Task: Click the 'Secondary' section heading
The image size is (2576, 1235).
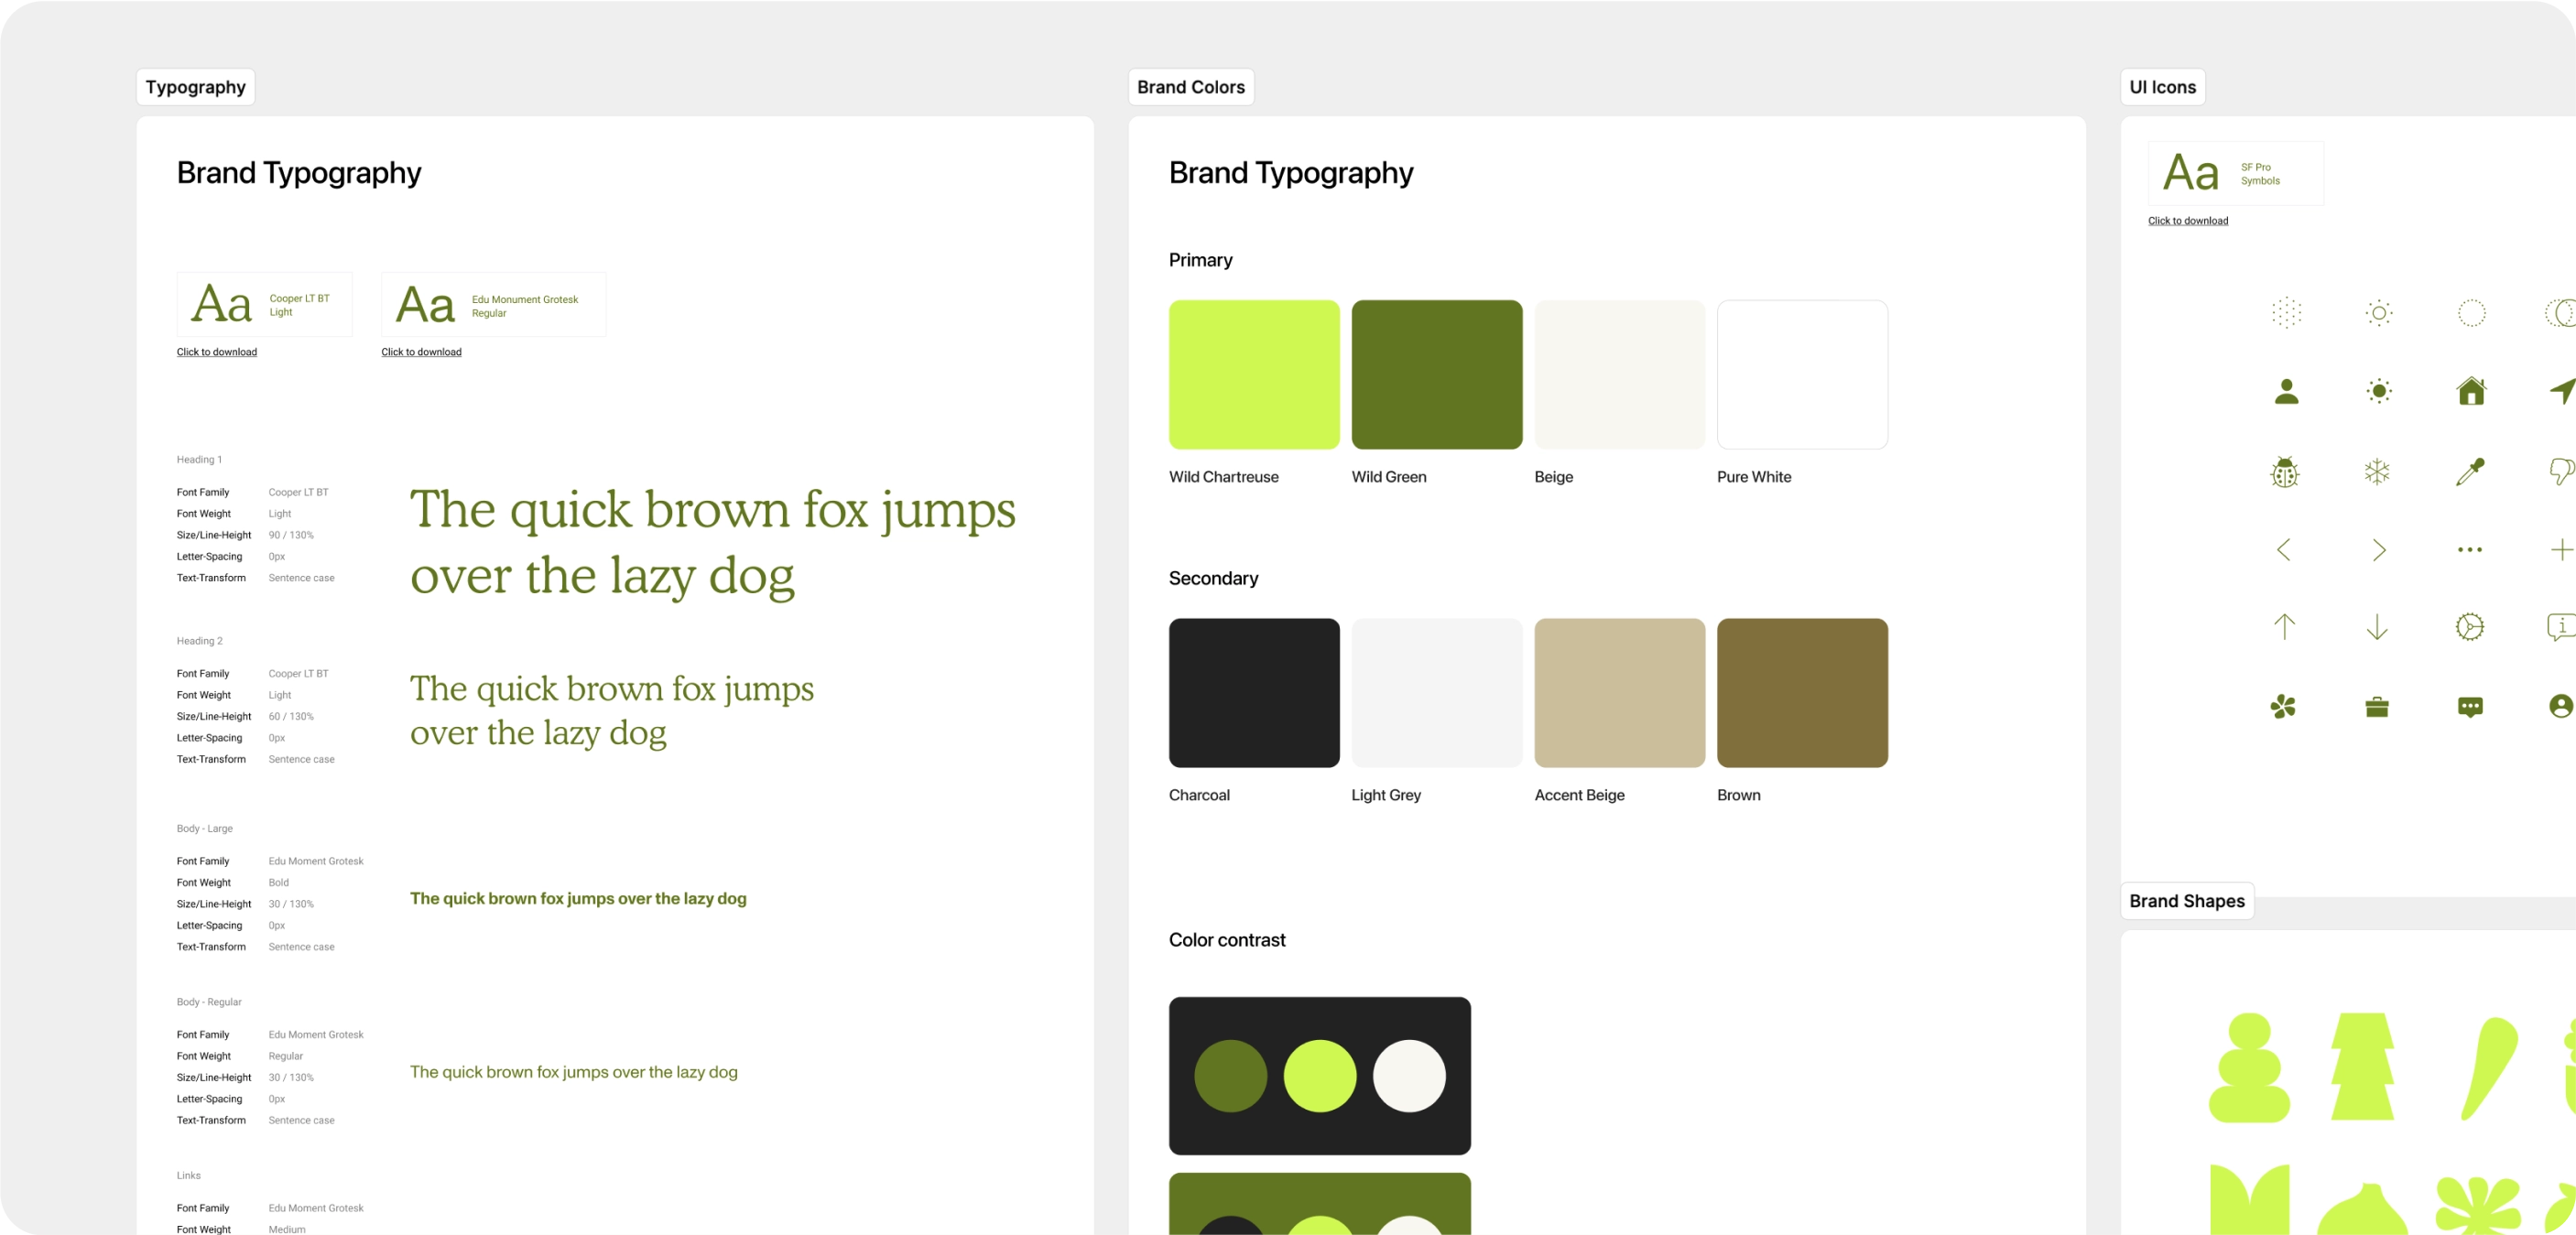Action: tap(1214, 578)
